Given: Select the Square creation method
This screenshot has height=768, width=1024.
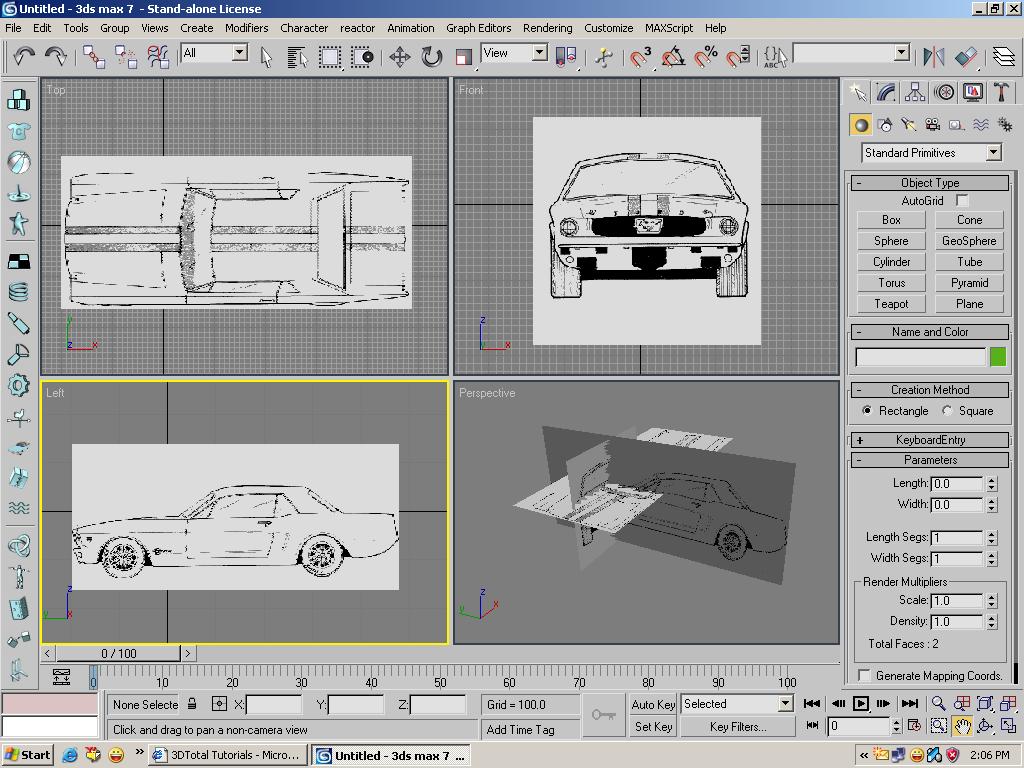Looking at the screenshot, I should 947,411.
